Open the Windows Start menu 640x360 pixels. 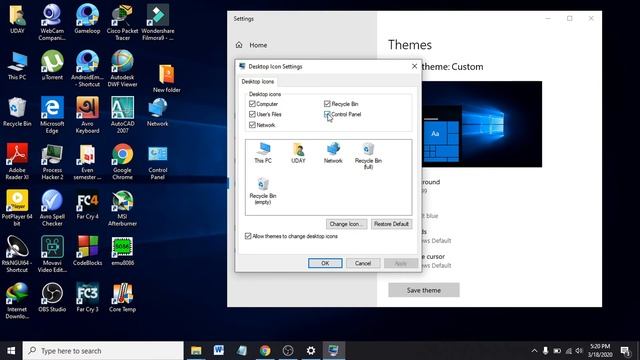11,351
